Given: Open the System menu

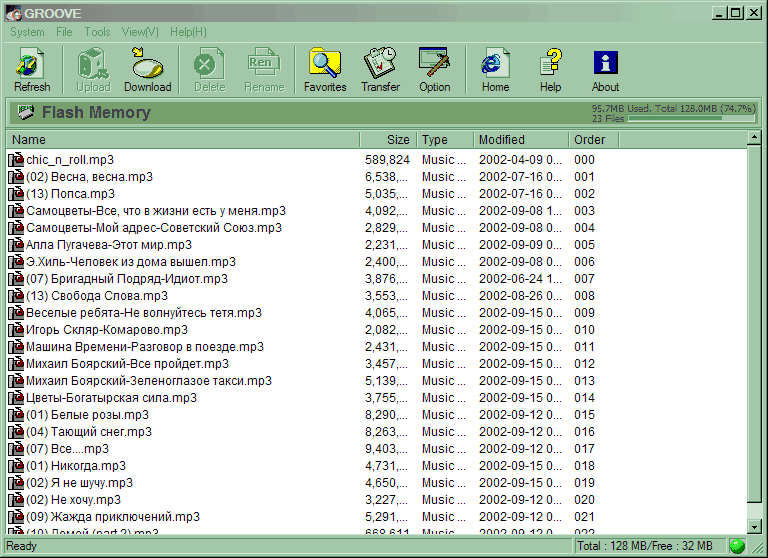Looking at the screenshot, I should 27,32.
